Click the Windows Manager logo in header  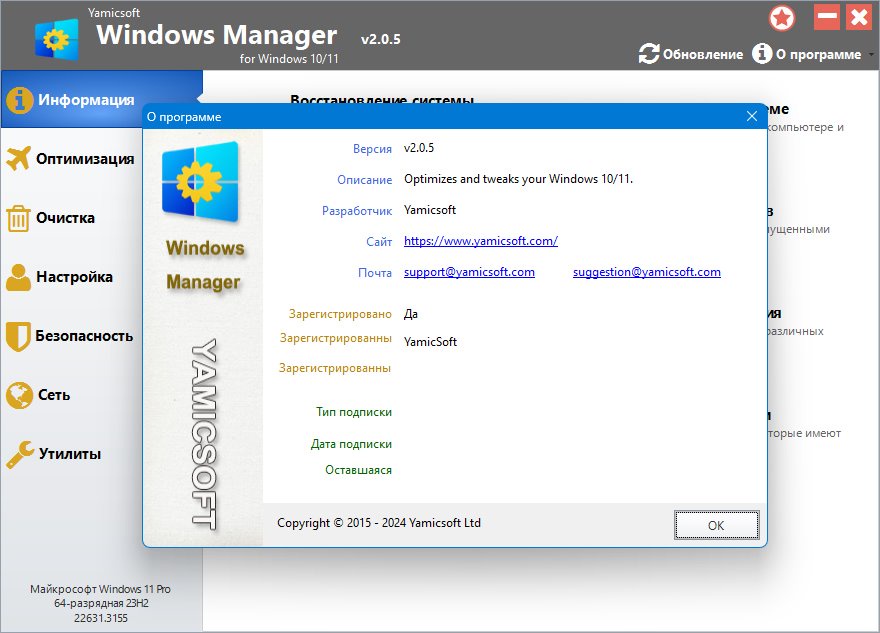56,39
